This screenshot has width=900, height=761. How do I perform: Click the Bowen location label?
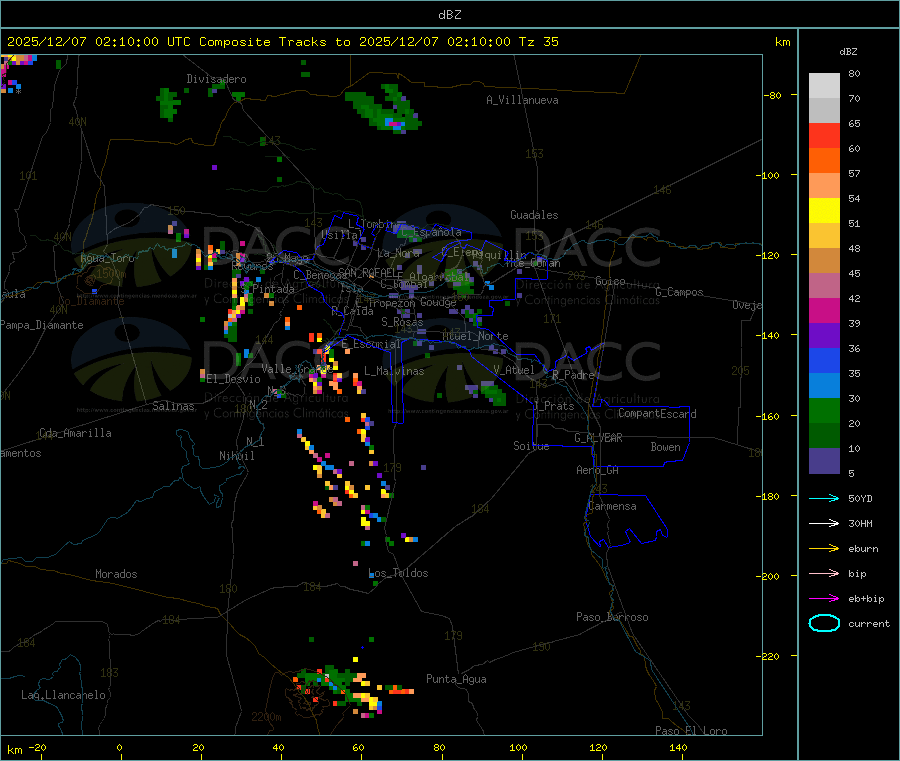665,447
